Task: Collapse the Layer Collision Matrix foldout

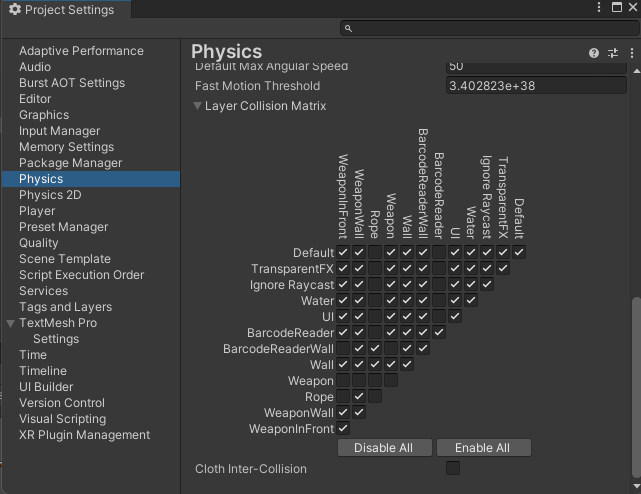Action: click(x=197, y=106)
